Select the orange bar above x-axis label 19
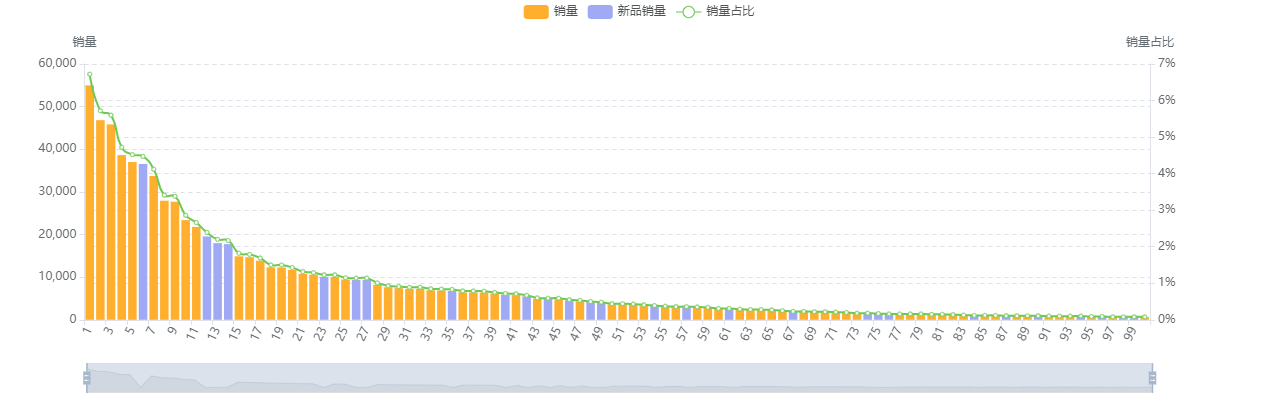The height and width of the screenshot is (400, 1278). 281,293
